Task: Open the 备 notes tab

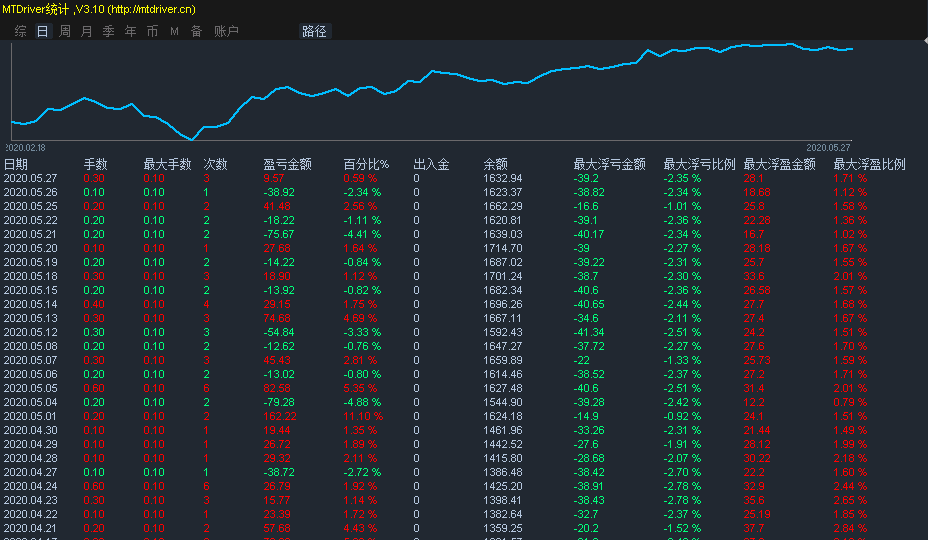Action: click(x=196, y=31)
